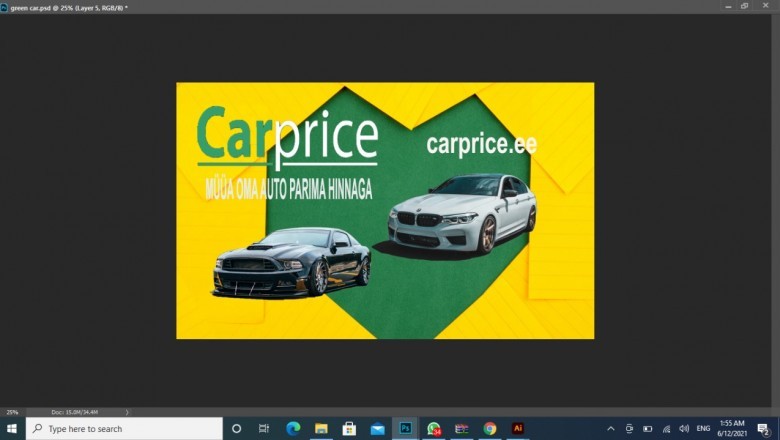Open File Explorer from the taskbar
Image resolution: width=780 pixels, height=440 pixels.
(x=321, y=428)
